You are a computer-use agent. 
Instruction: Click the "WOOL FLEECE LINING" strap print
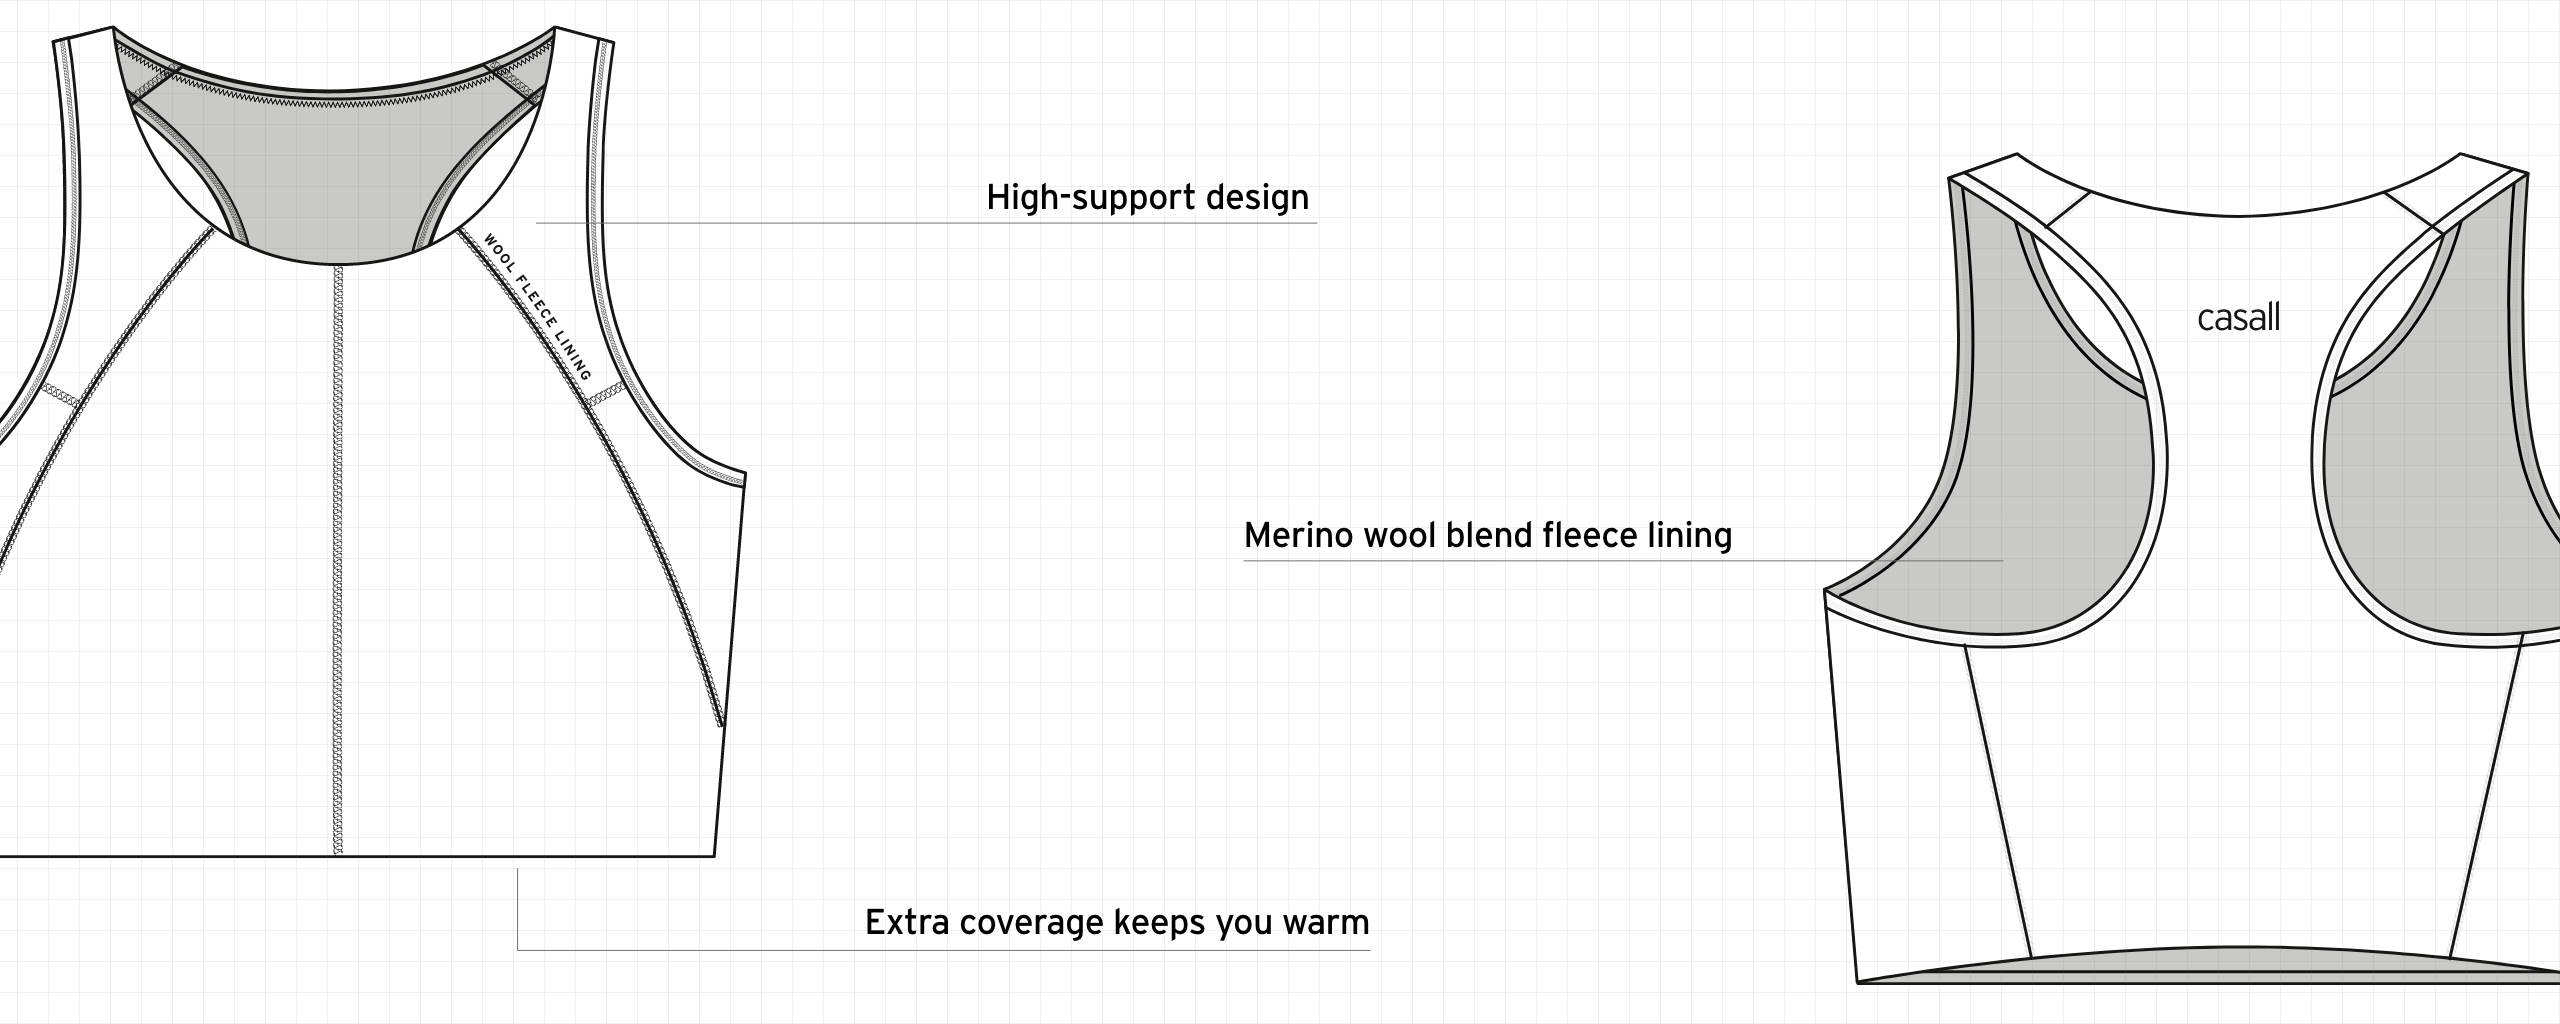[x=537, y=308]
